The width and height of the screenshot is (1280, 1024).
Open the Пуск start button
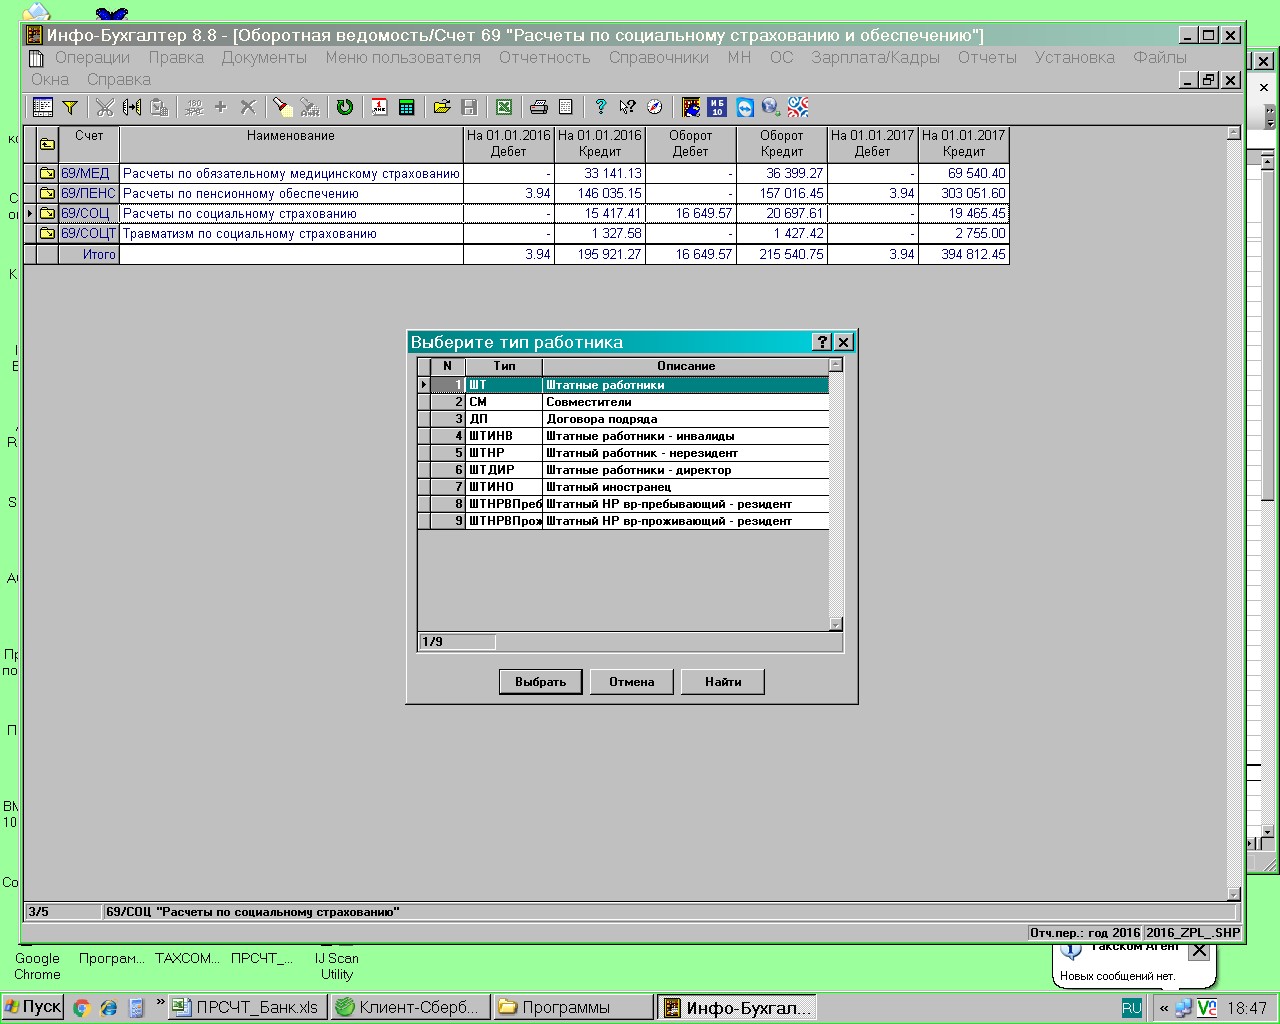pyautogui.click(x=33, y=1007)
